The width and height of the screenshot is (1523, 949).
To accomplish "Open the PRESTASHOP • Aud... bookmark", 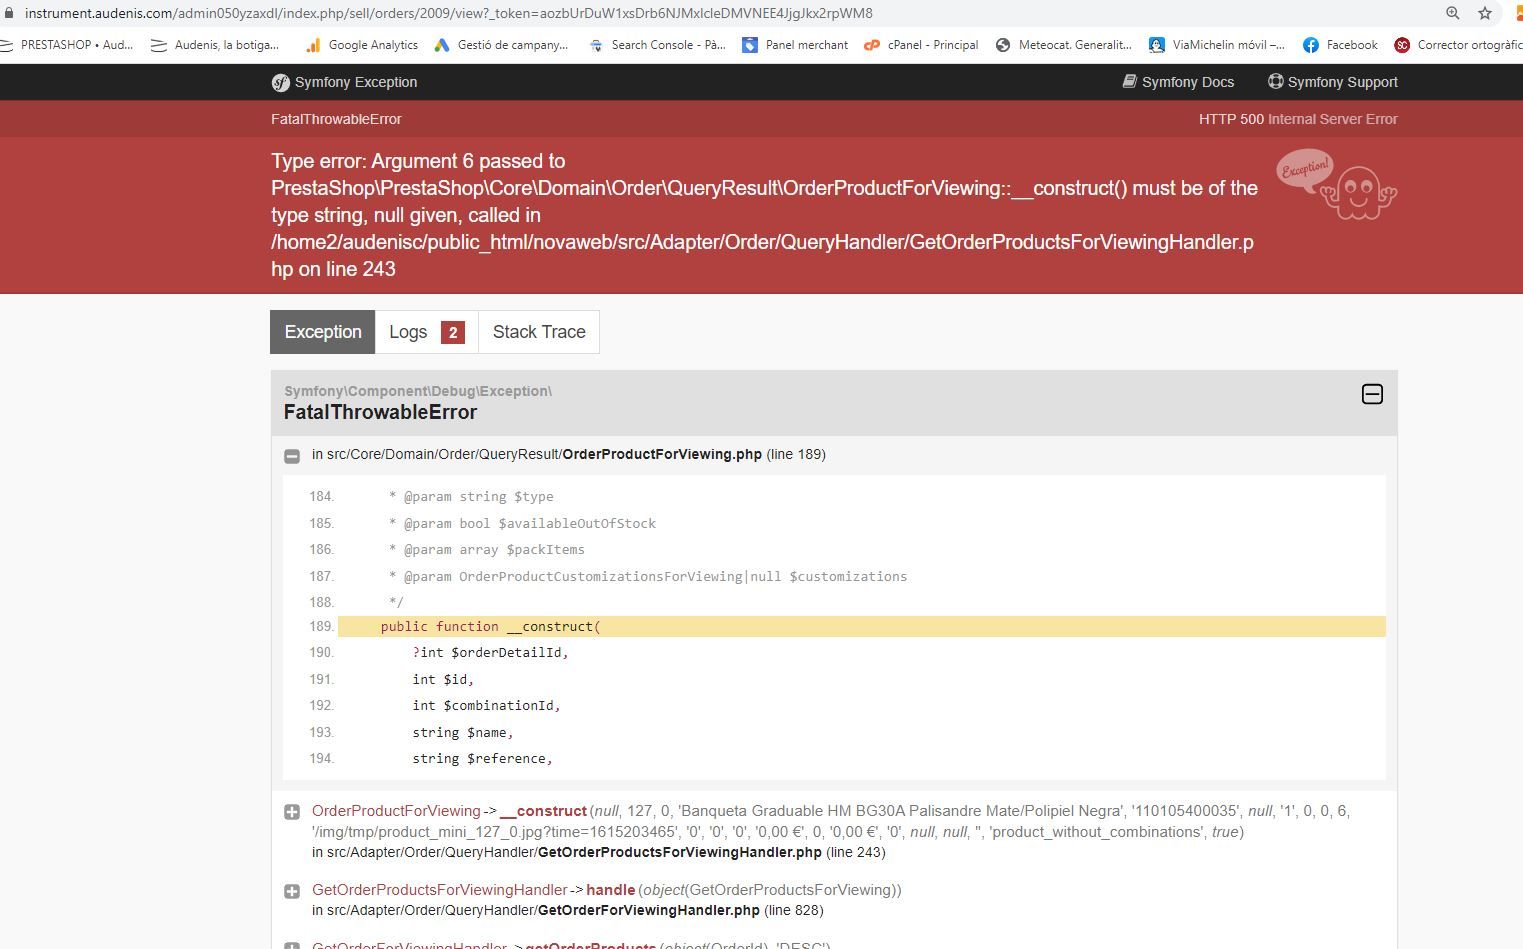I will pos(67,45).
